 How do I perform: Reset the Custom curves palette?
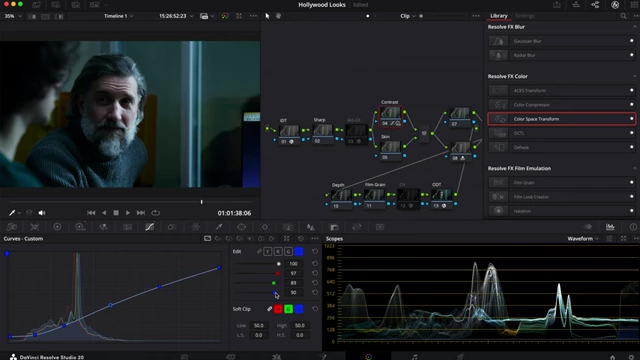301,239
